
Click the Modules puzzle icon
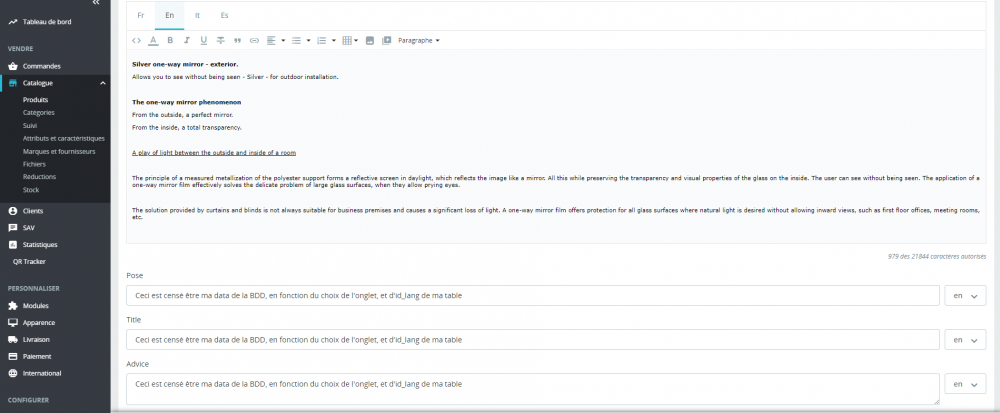coord(13,306)
